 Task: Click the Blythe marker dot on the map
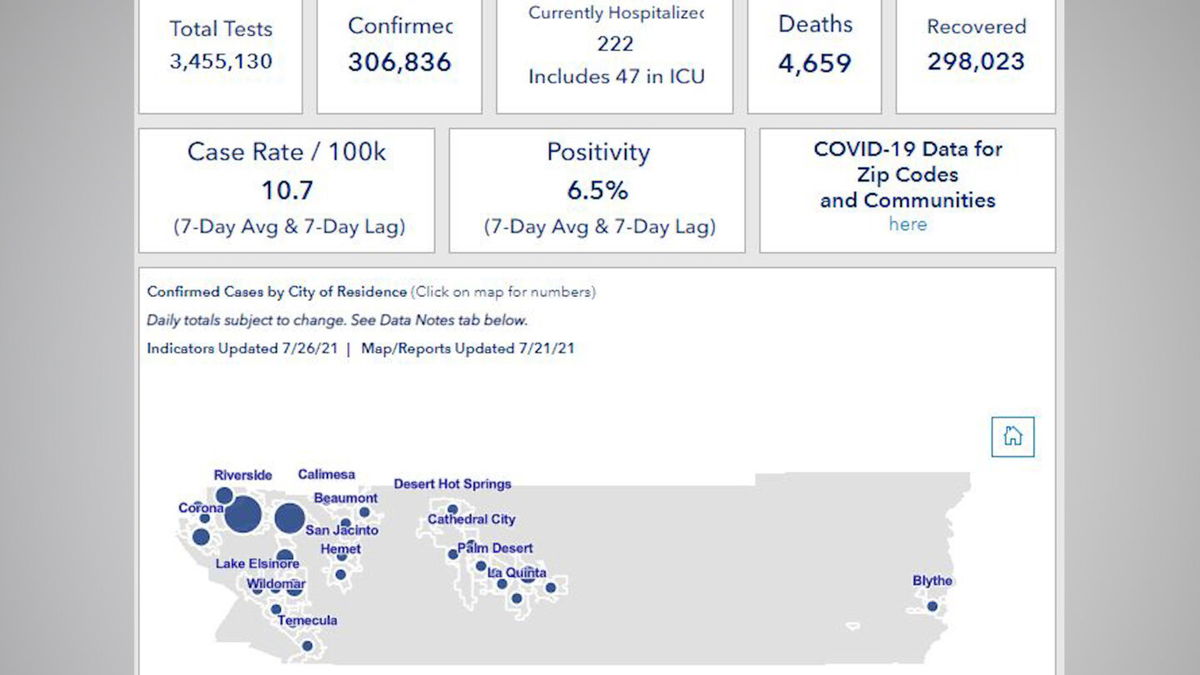pos(932,606)
